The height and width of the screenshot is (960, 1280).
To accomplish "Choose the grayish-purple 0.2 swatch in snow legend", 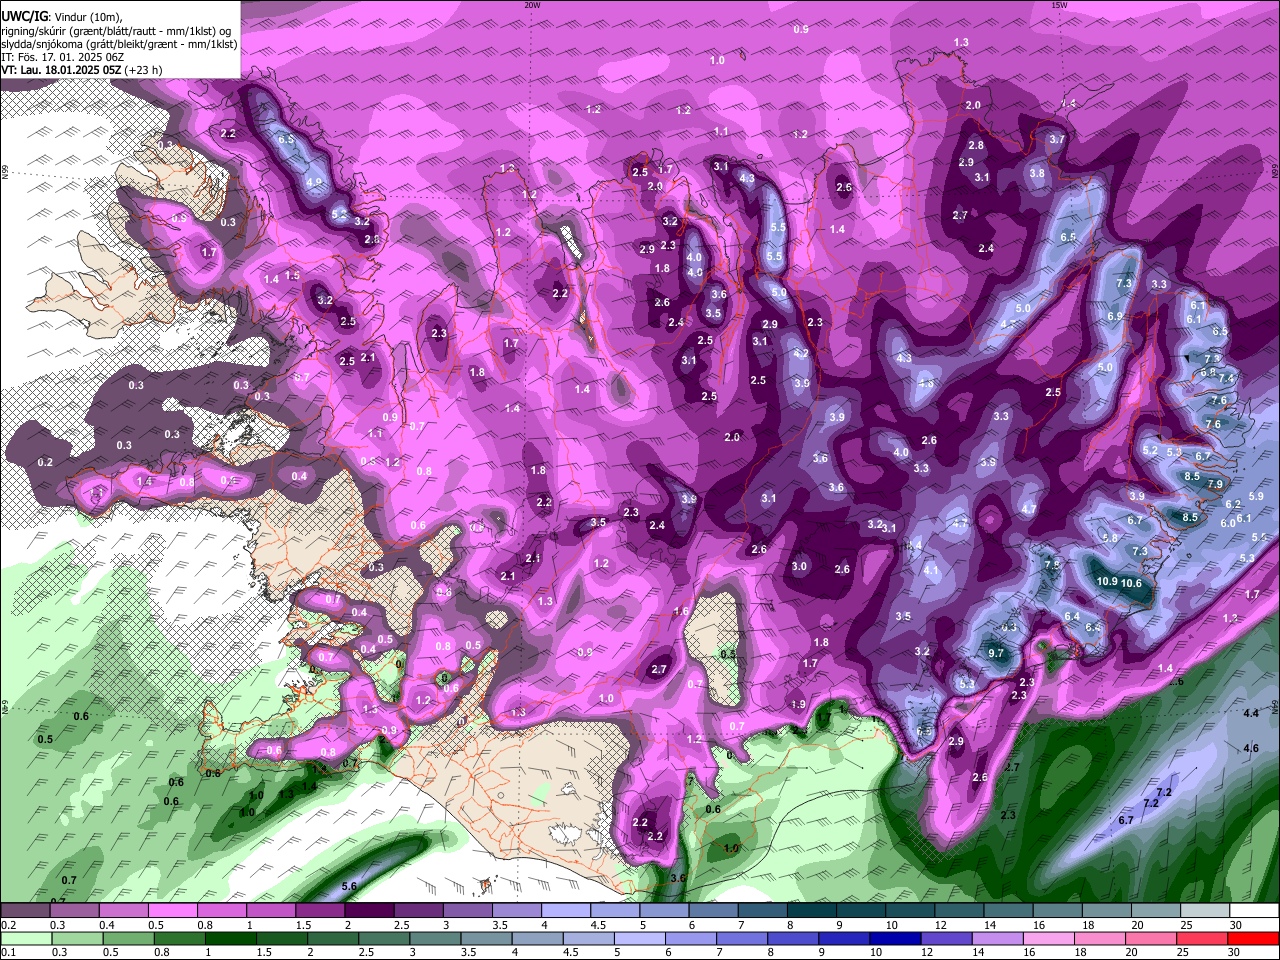I will point(24,911).
